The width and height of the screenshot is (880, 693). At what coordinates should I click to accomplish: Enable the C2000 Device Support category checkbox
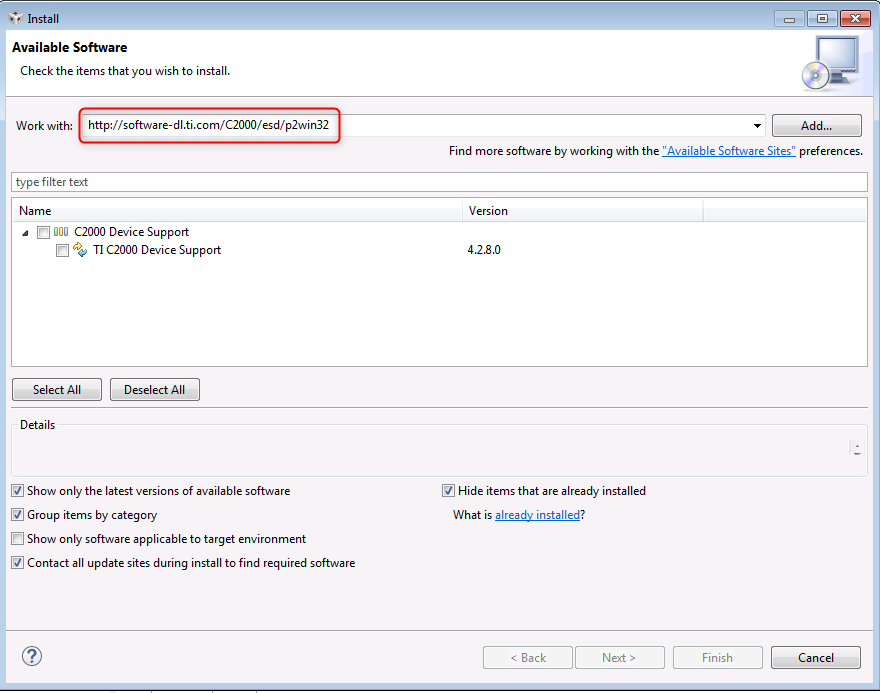point(43,231)
